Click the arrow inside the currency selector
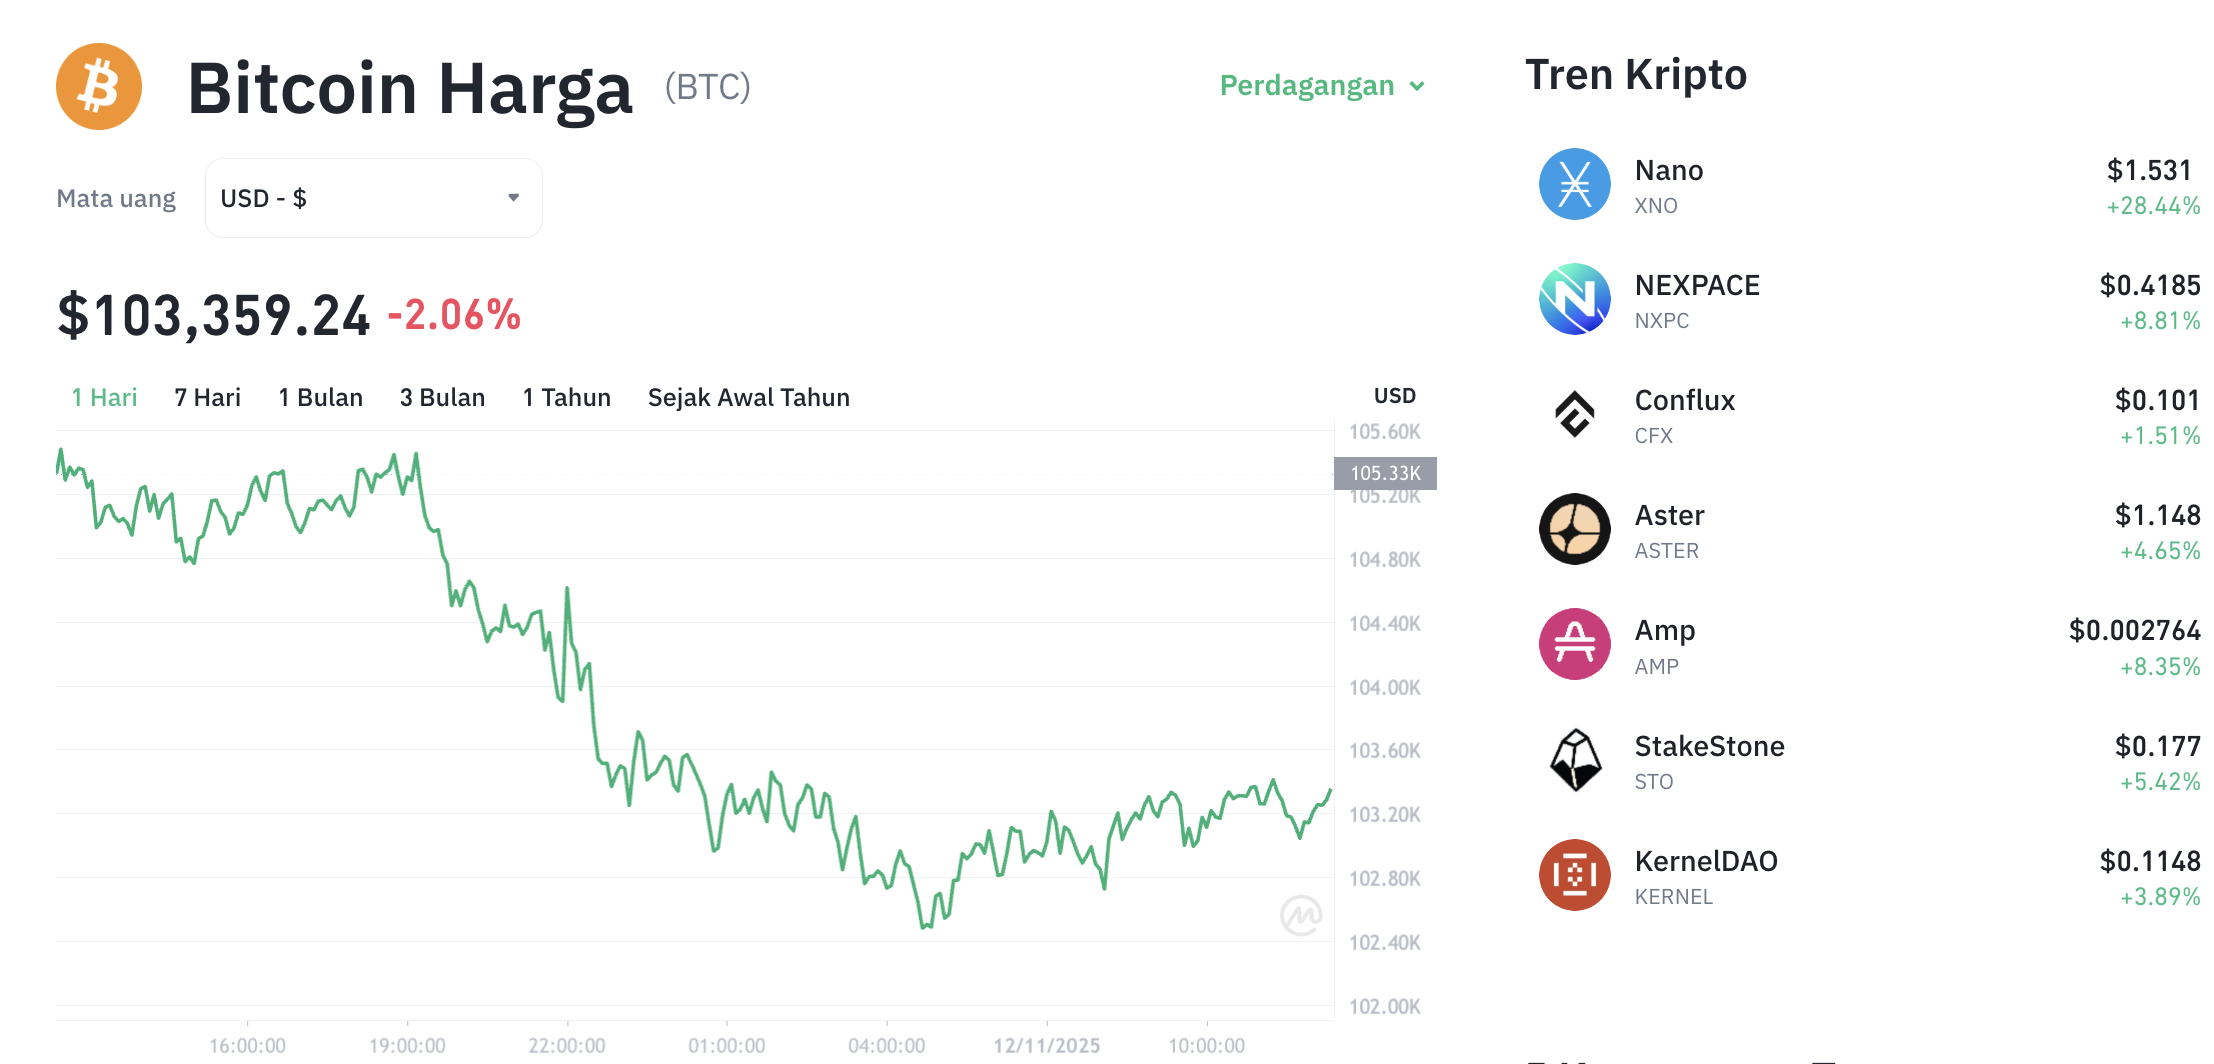2214x1064 pixels. (513, 197)
